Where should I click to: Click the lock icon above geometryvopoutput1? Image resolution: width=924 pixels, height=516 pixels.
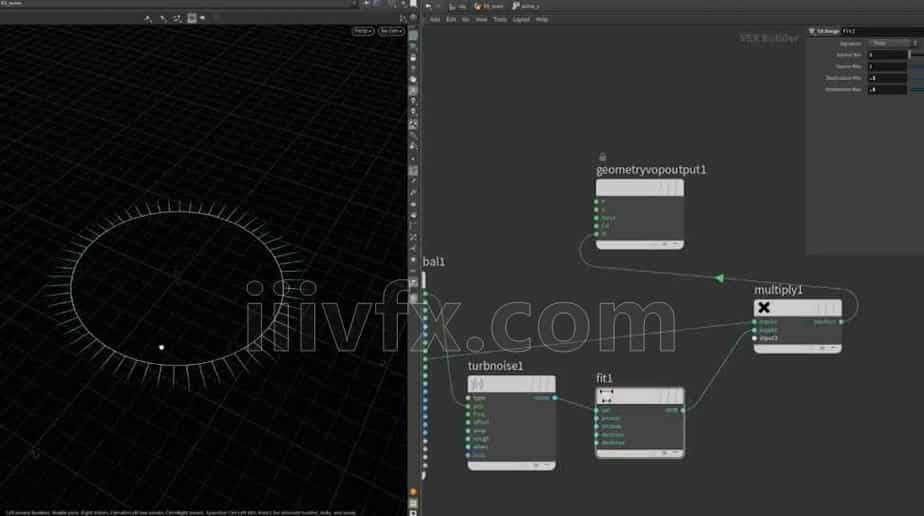tap(602, 157)
